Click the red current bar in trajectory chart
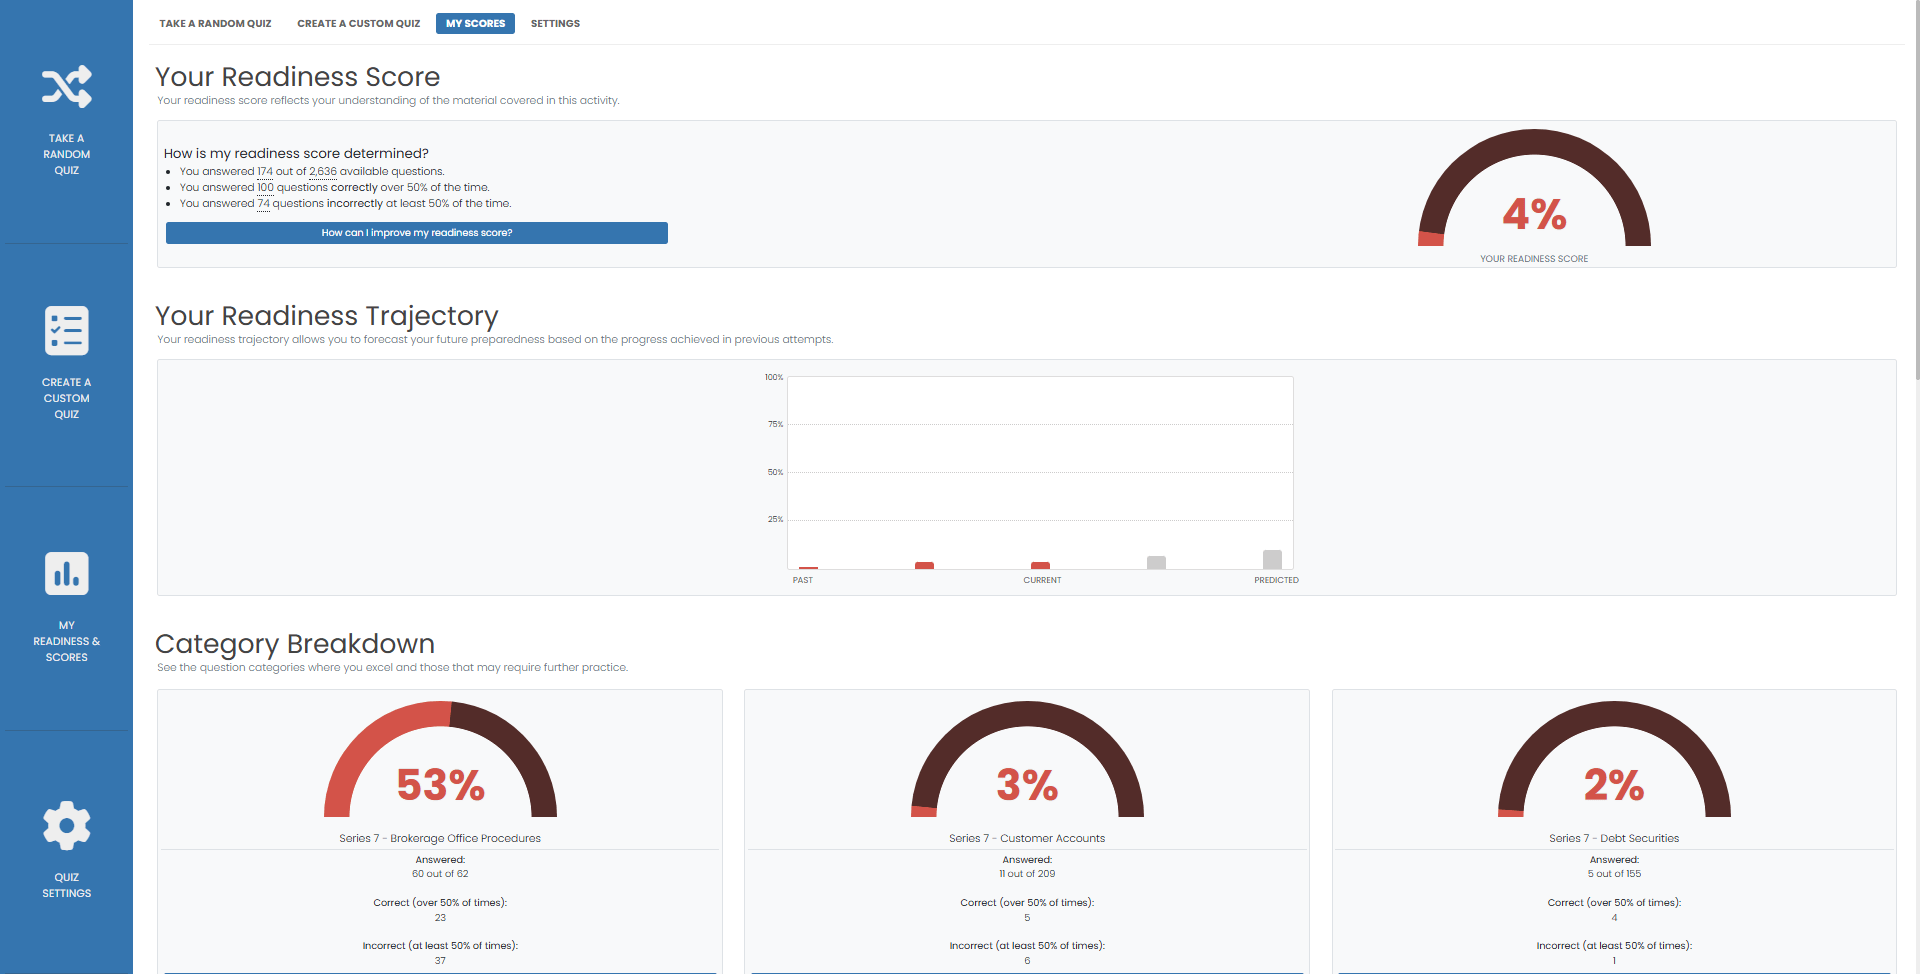This screenshot has width=1920, height=974. [1040, 565]
